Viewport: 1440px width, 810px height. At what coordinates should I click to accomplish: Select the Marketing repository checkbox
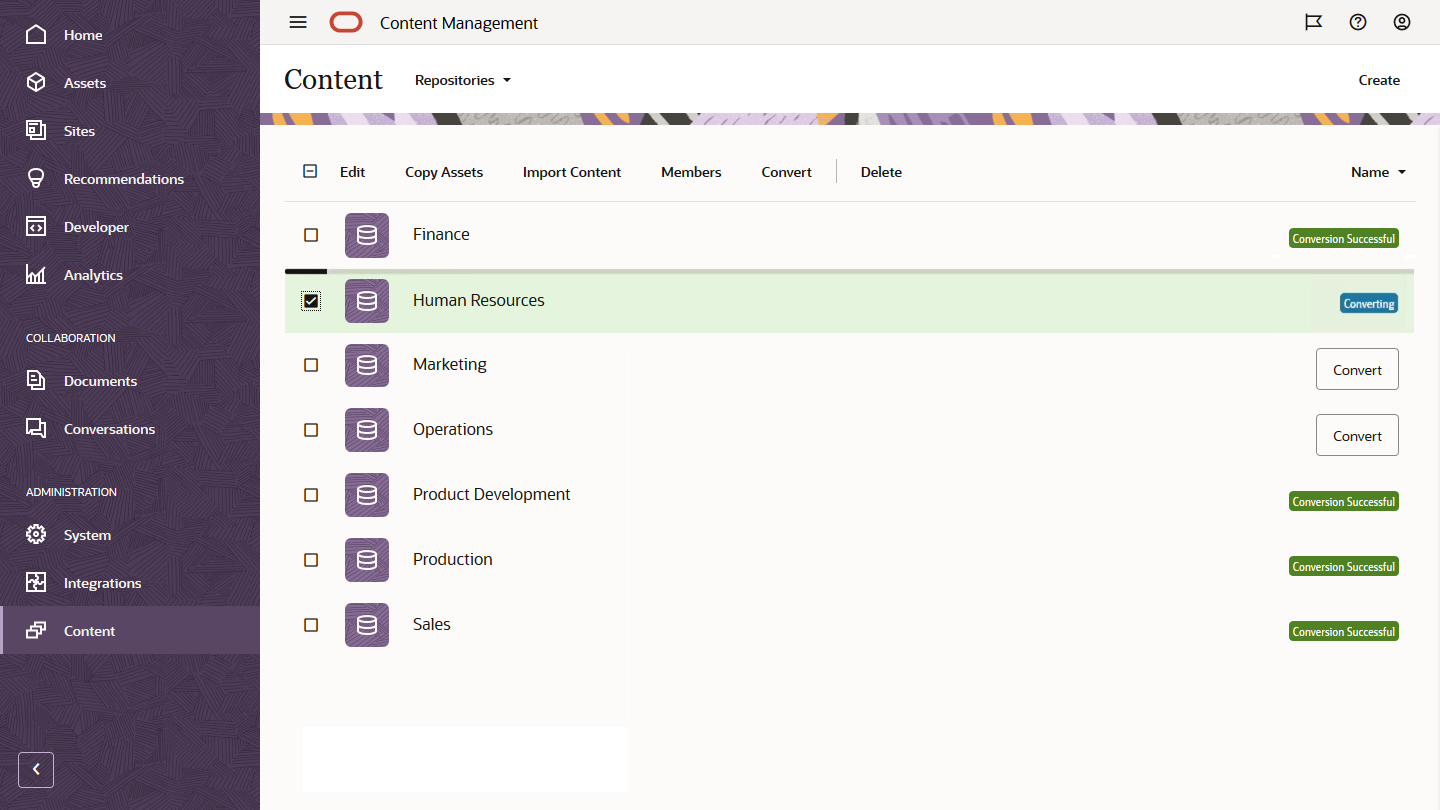pos(311,365)
